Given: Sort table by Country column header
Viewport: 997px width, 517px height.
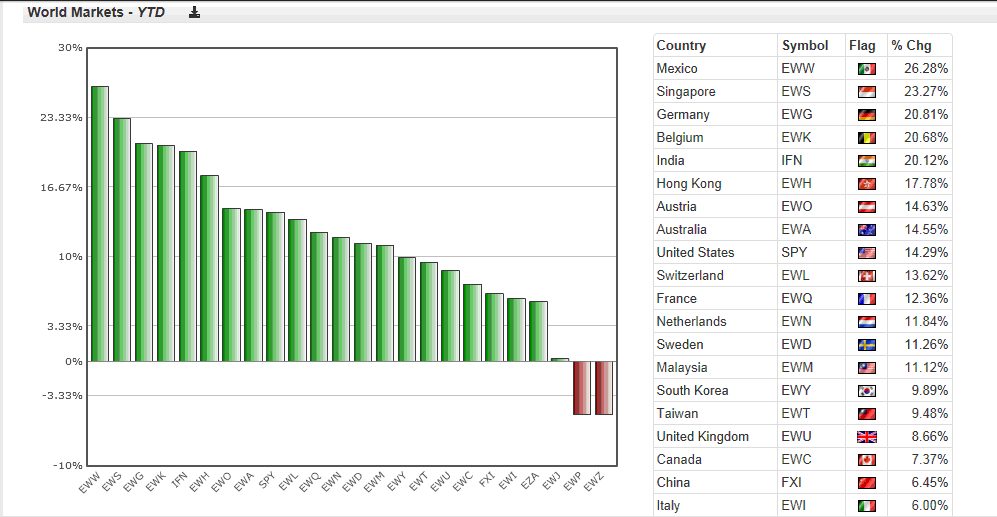Looking at the screenshot, I should pos(681,46).
